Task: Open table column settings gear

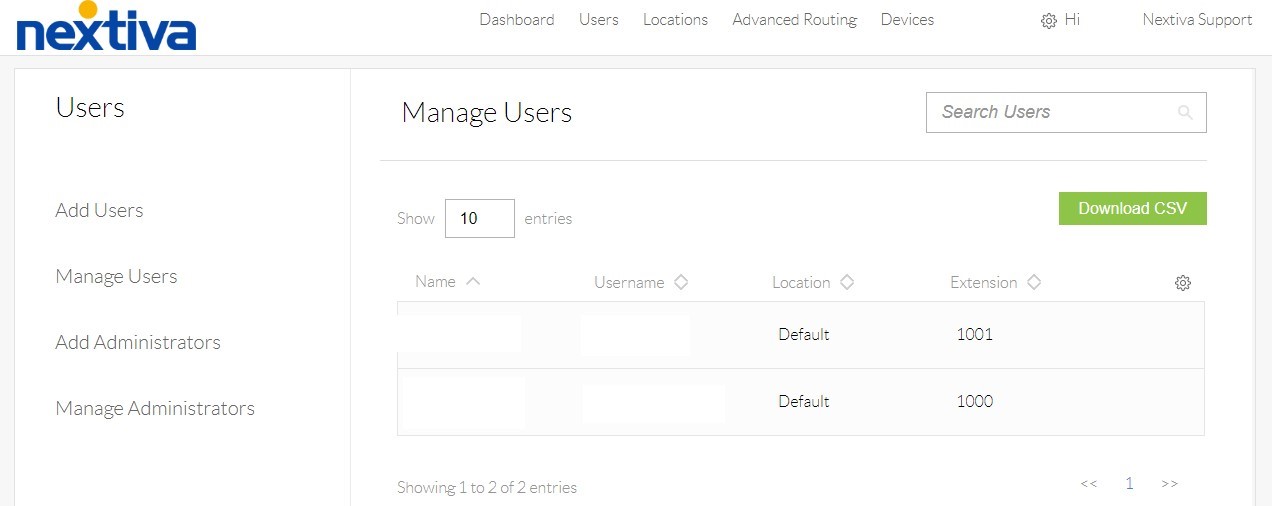Action: (x=1182, y=283)
